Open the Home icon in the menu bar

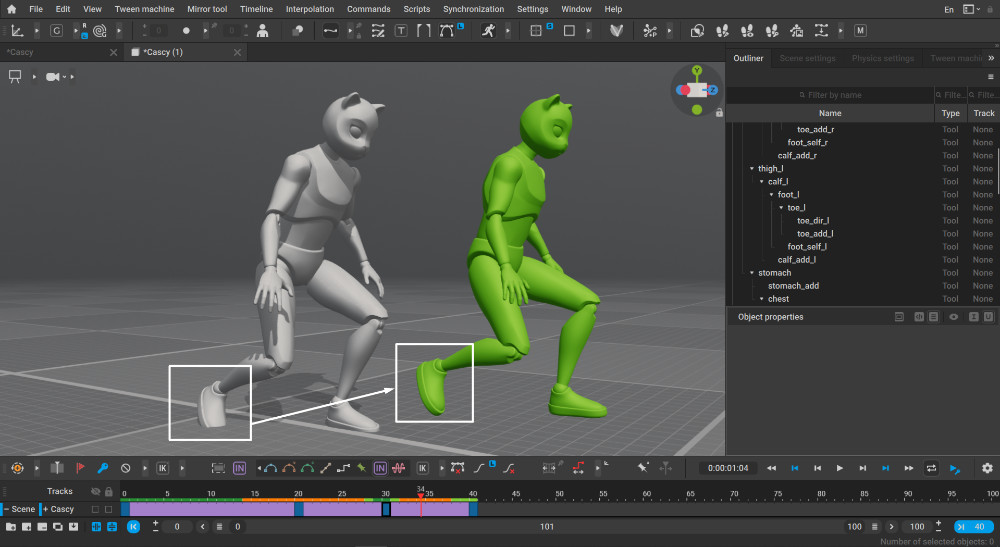click(11, 9)
